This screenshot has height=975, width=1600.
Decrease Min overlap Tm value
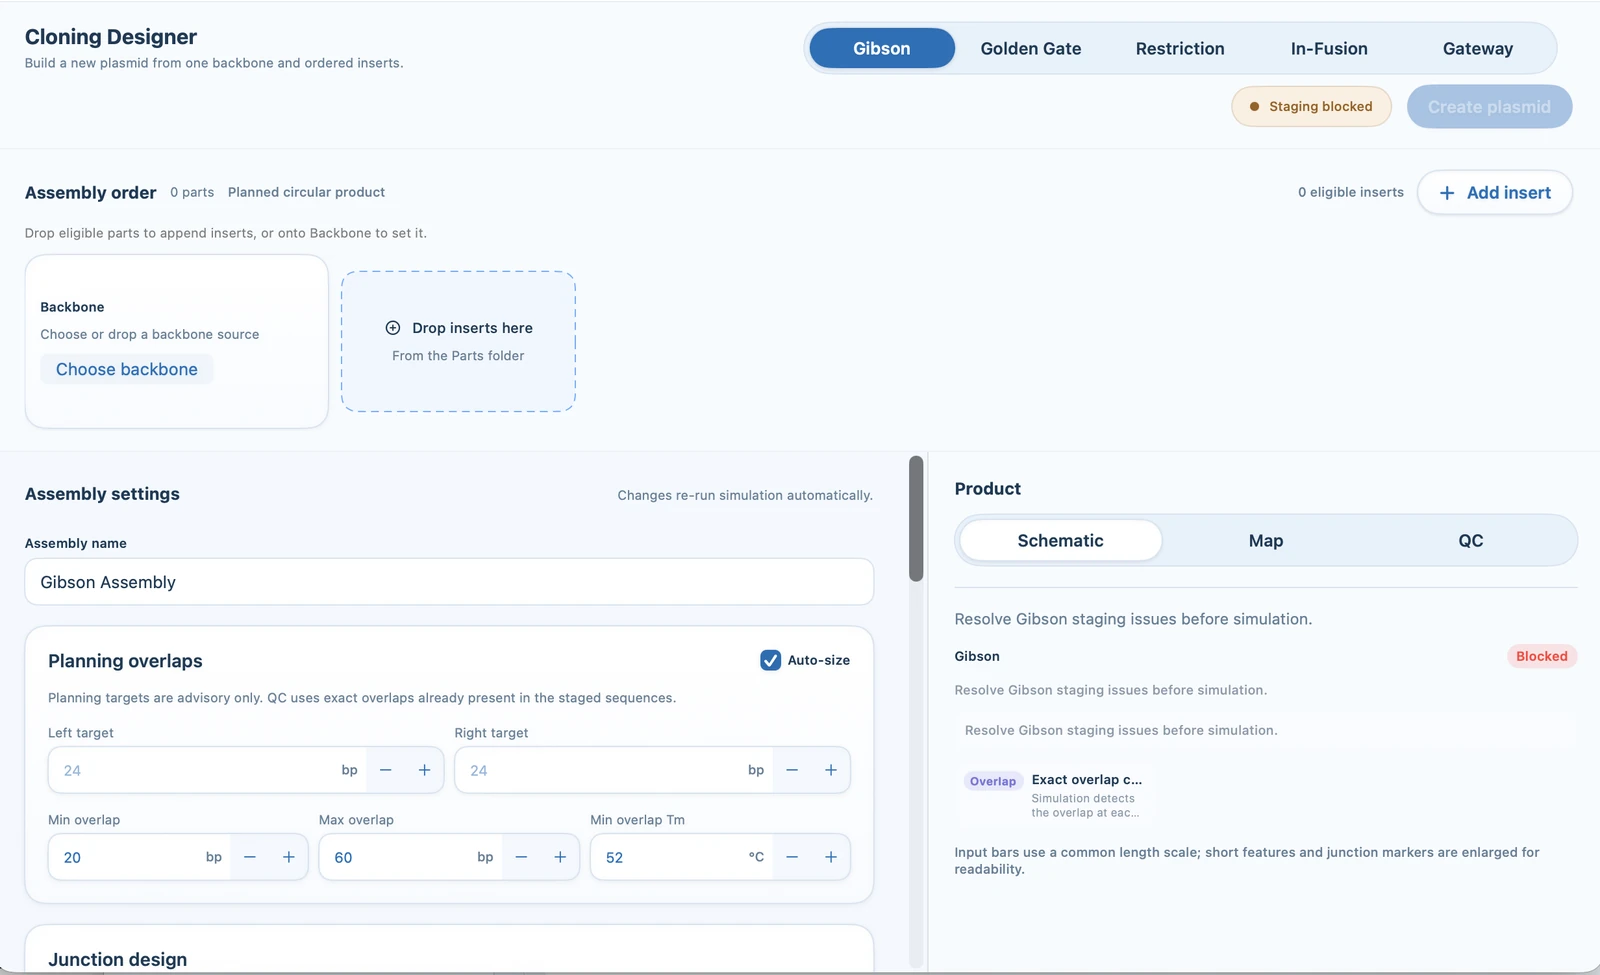(792, 857)
